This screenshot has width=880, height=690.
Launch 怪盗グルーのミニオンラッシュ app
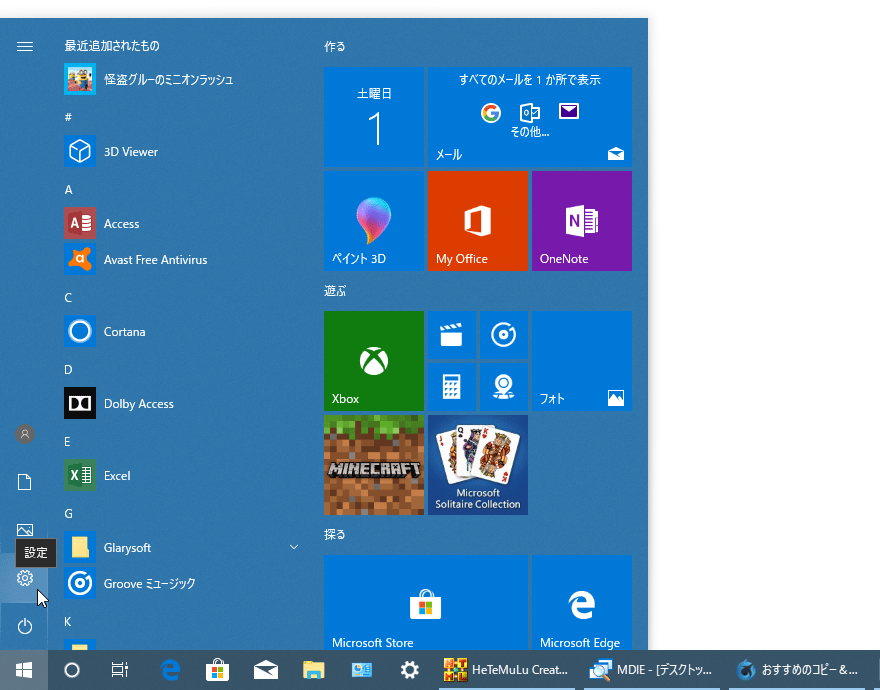181,79
